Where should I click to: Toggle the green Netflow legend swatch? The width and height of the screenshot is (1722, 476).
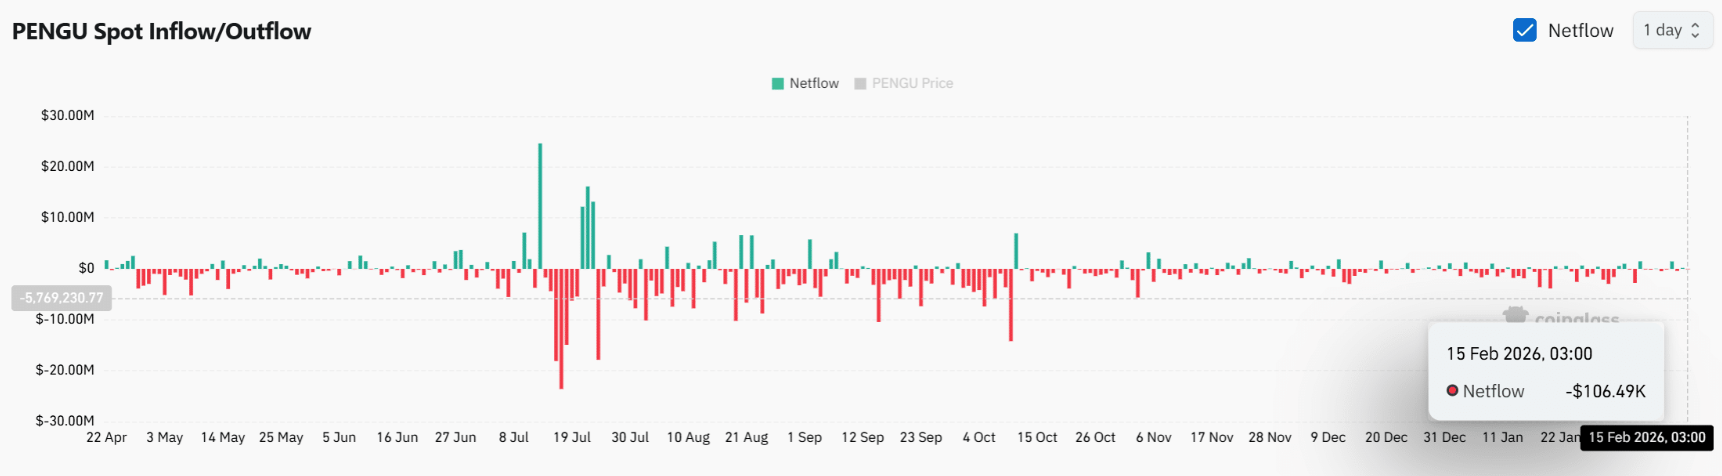(777, 84)
